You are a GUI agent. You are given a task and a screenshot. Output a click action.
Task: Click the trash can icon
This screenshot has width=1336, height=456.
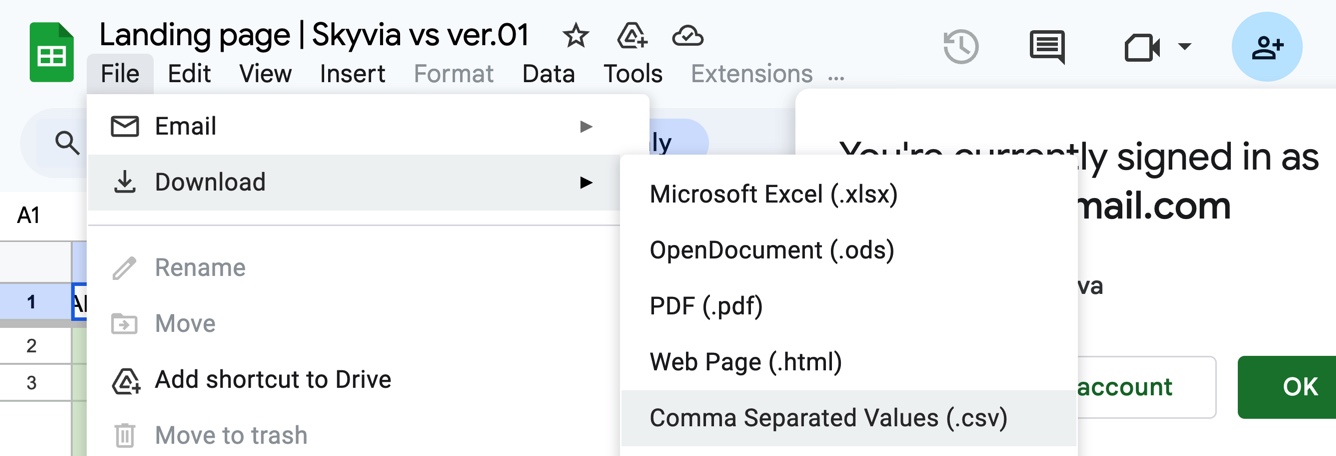click(x=124, y=435)
